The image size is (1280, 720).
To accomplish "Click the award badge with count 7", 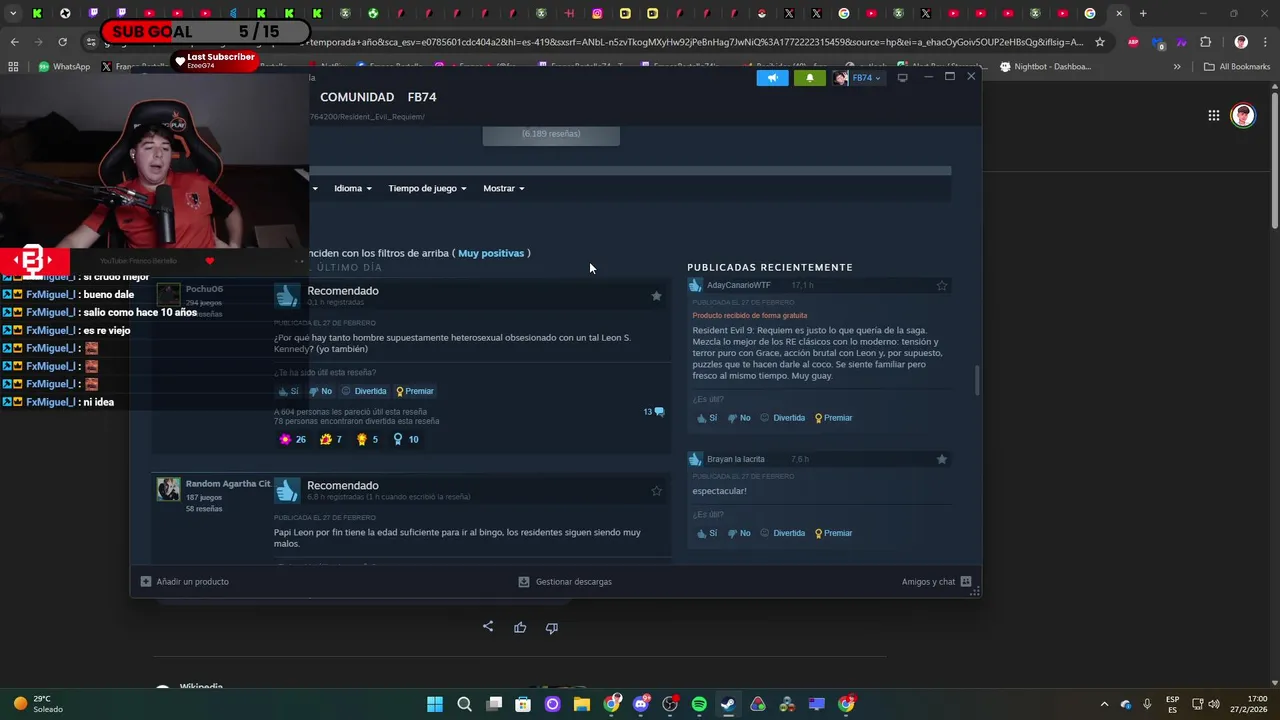I will (x=331, y=439).
